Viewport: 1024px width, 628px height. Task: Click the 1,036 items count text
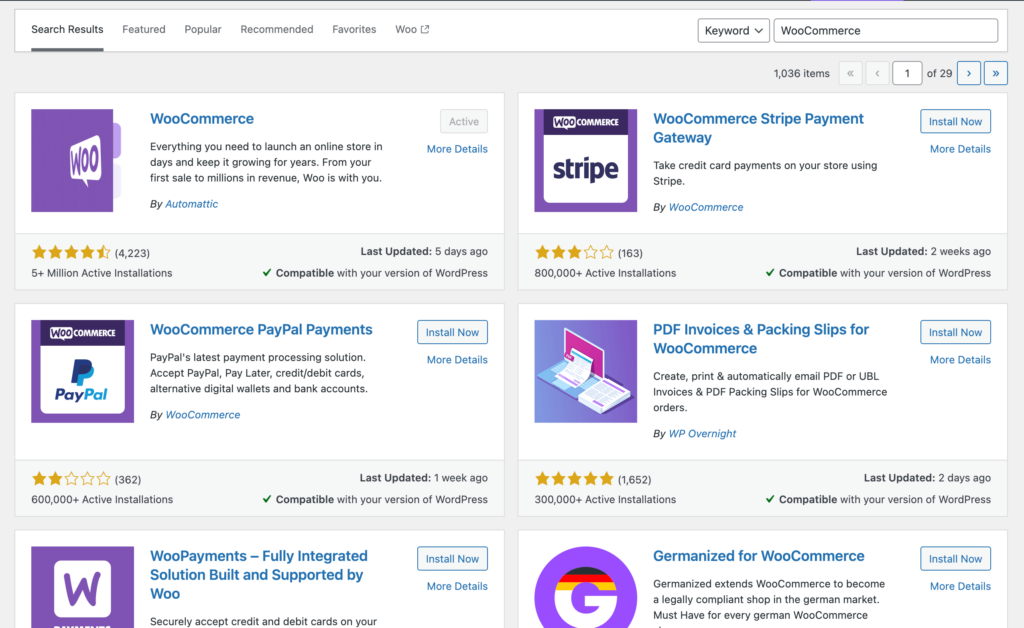[x=801, y=73]
